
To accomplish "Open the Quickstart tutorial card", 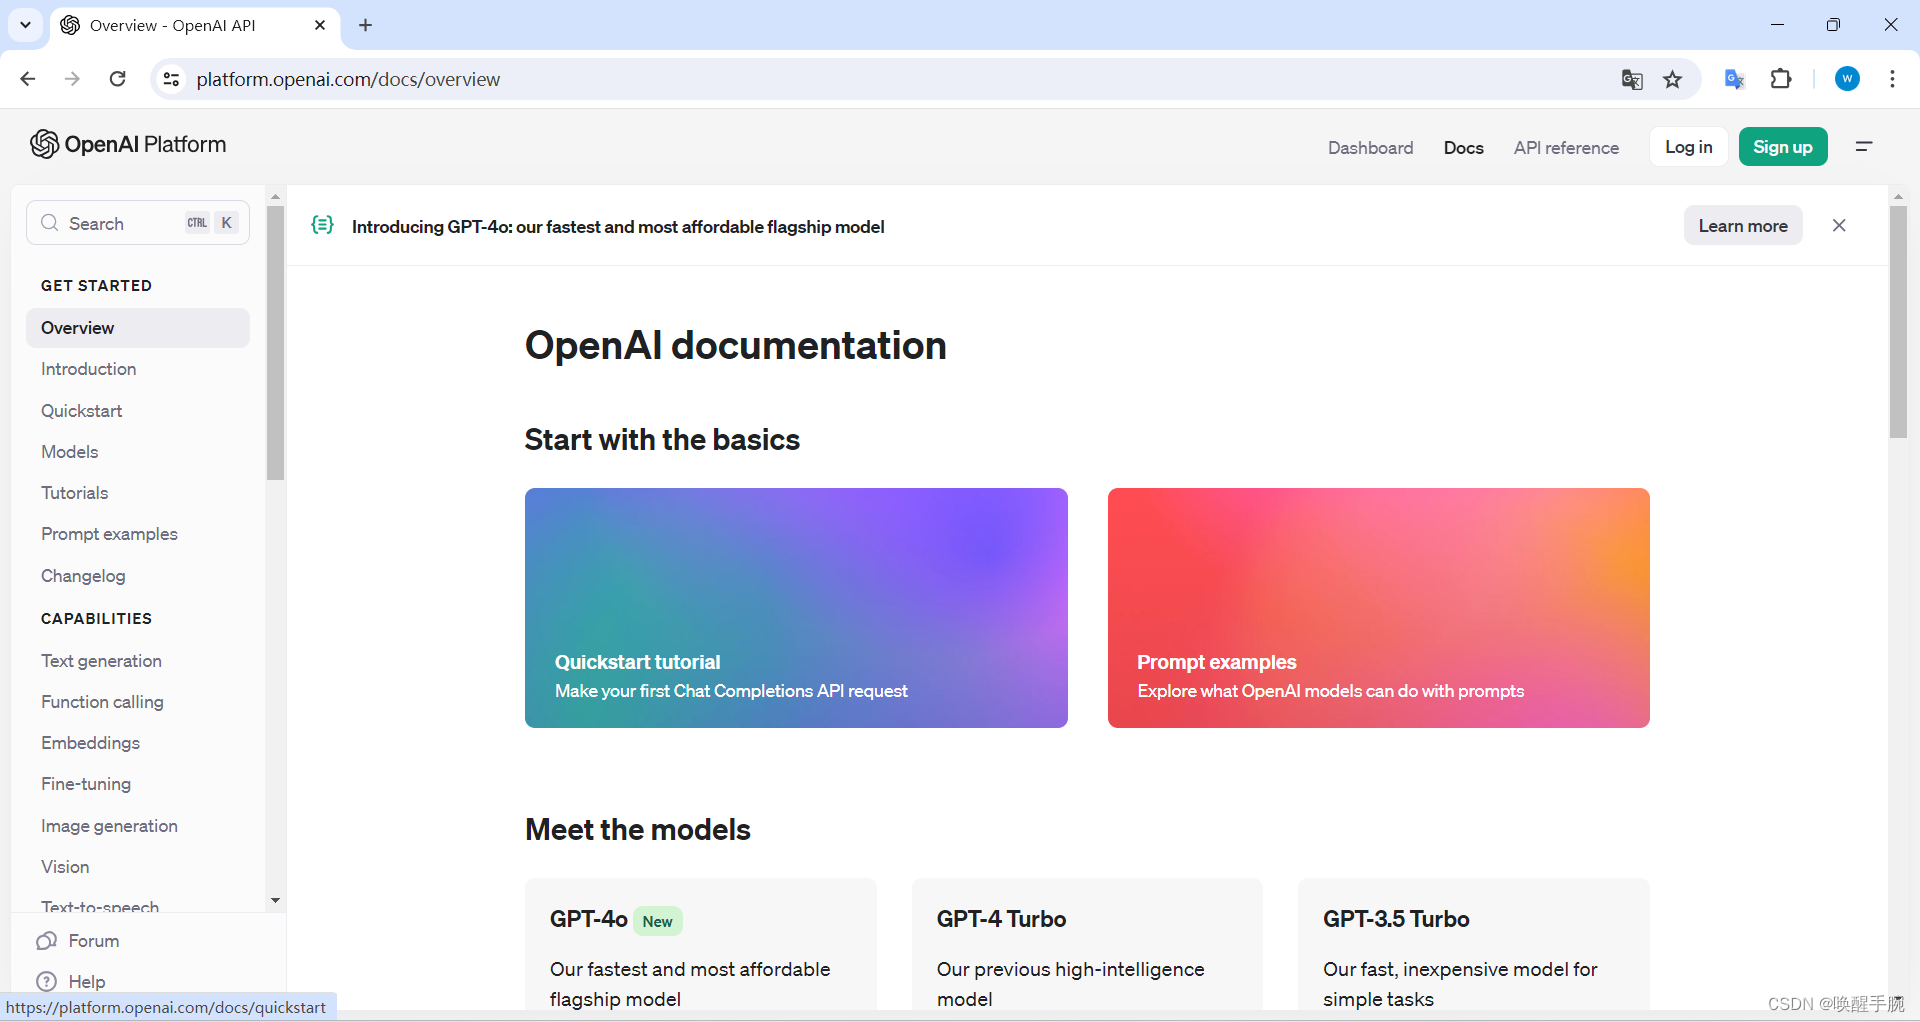I will (796, 608).
